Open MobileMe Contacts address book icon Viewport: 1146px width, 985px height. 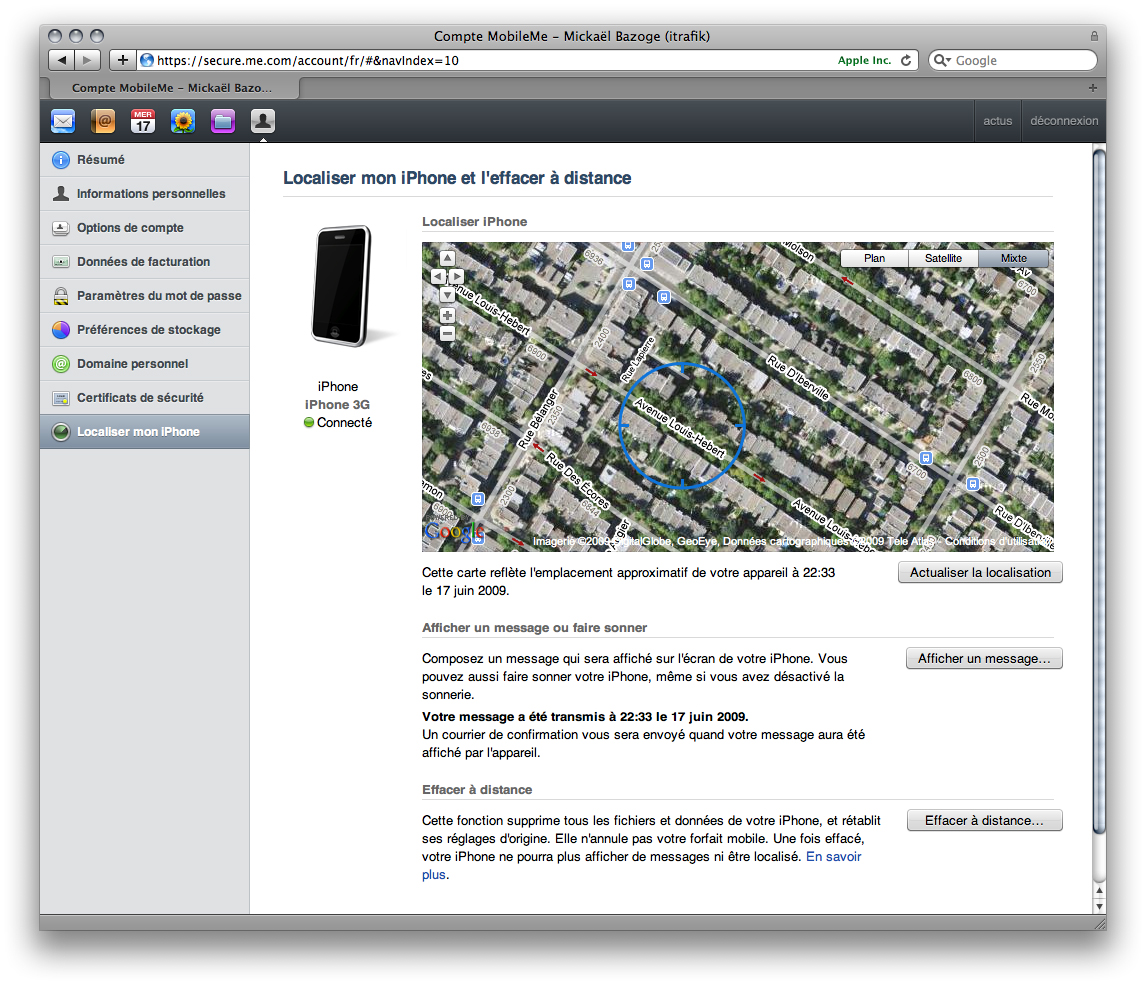click(x=103, y=121)
